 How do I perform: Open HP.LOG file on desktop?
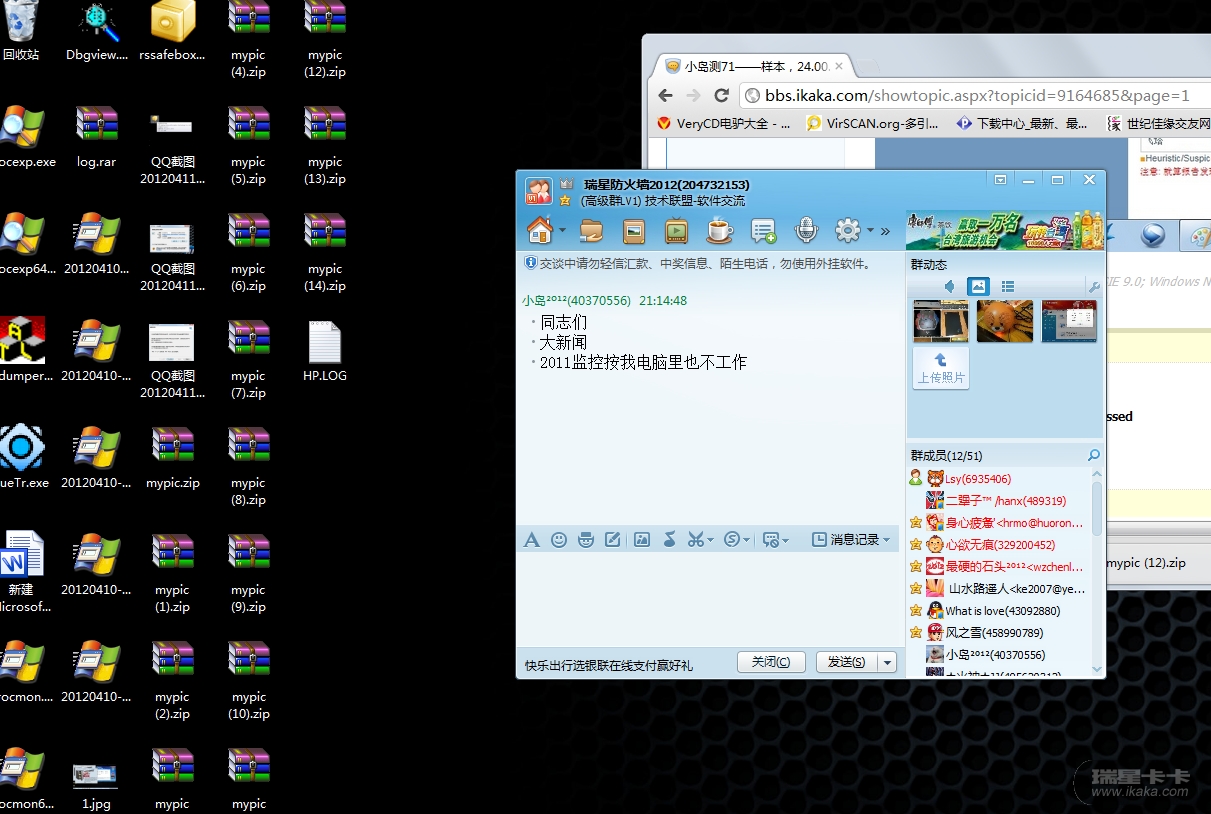tap(325, 352)
